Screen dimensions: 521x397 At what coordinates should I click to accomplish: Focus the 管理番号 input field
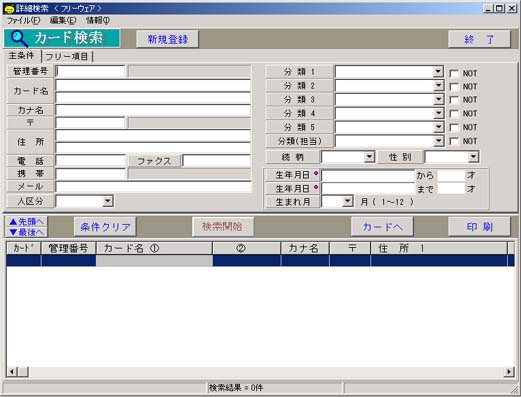90,71
